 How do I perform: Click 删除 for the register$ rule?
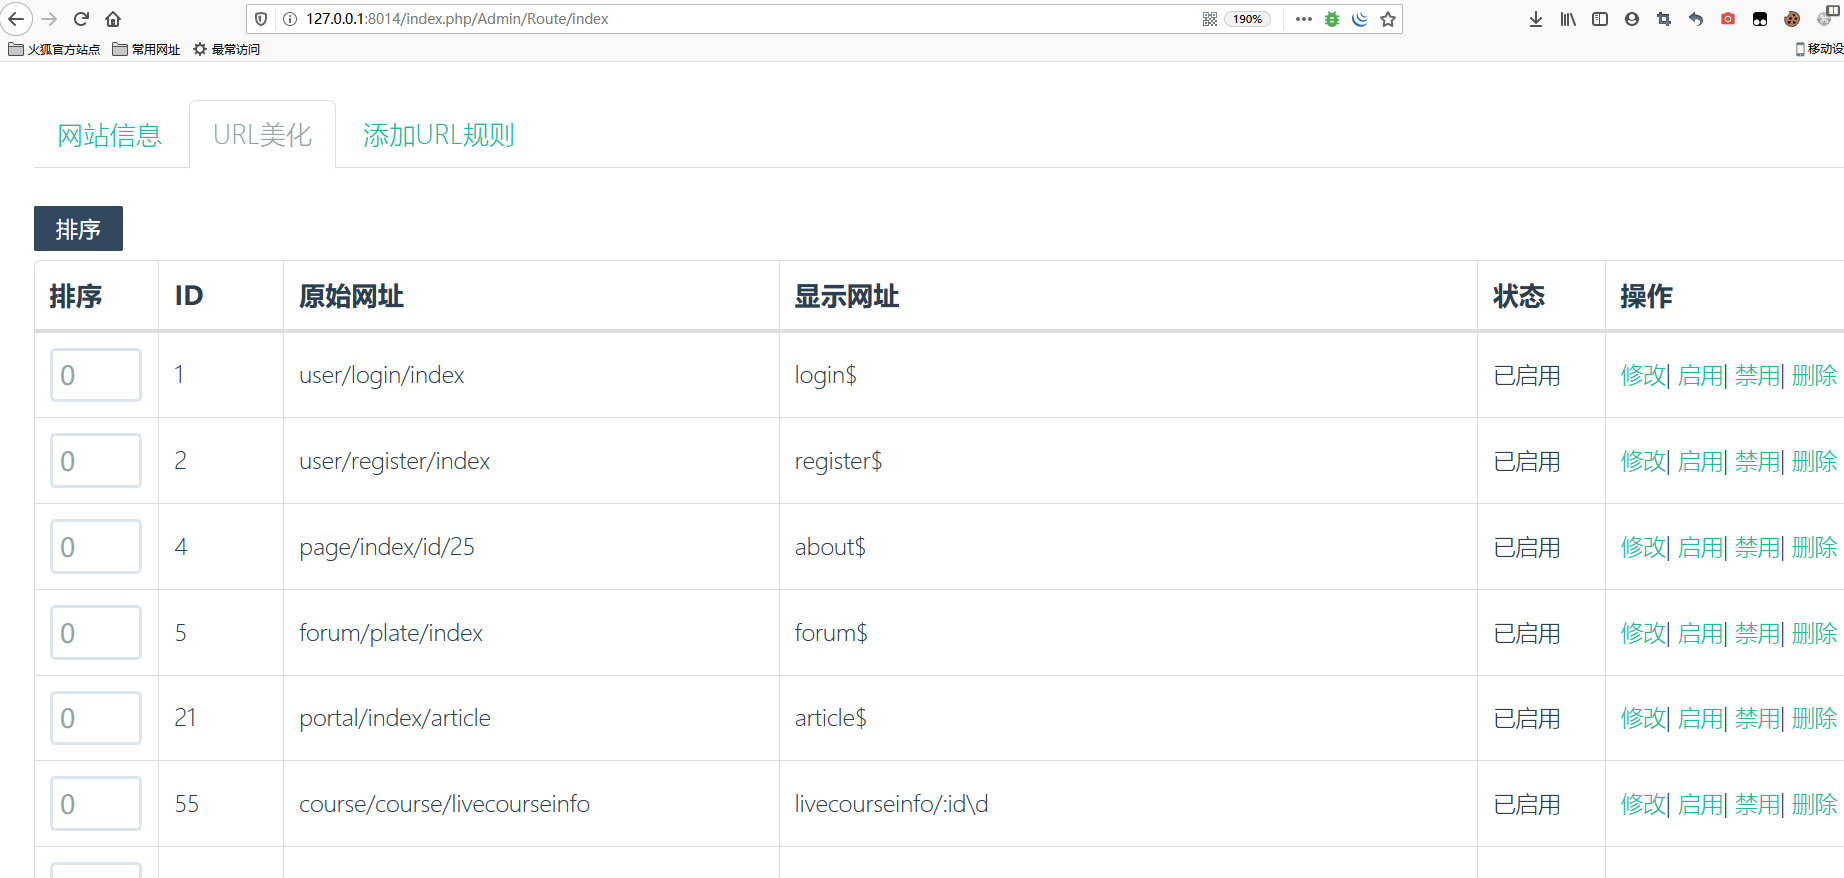[1814, 461]
